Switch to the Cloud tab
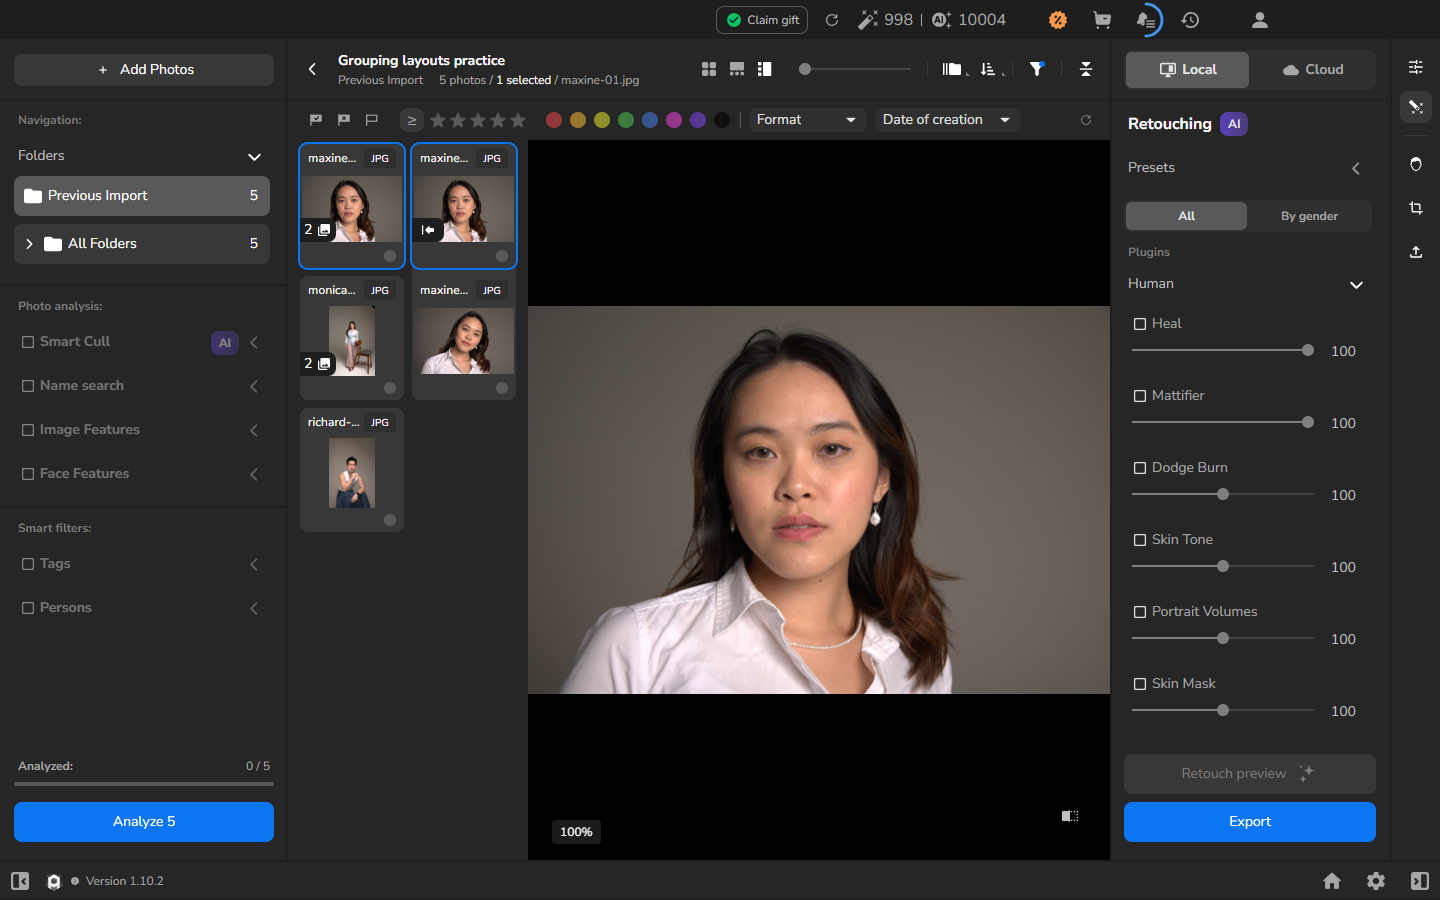The height and width of the screenshot is (900, 1440). pos(1312,70)
